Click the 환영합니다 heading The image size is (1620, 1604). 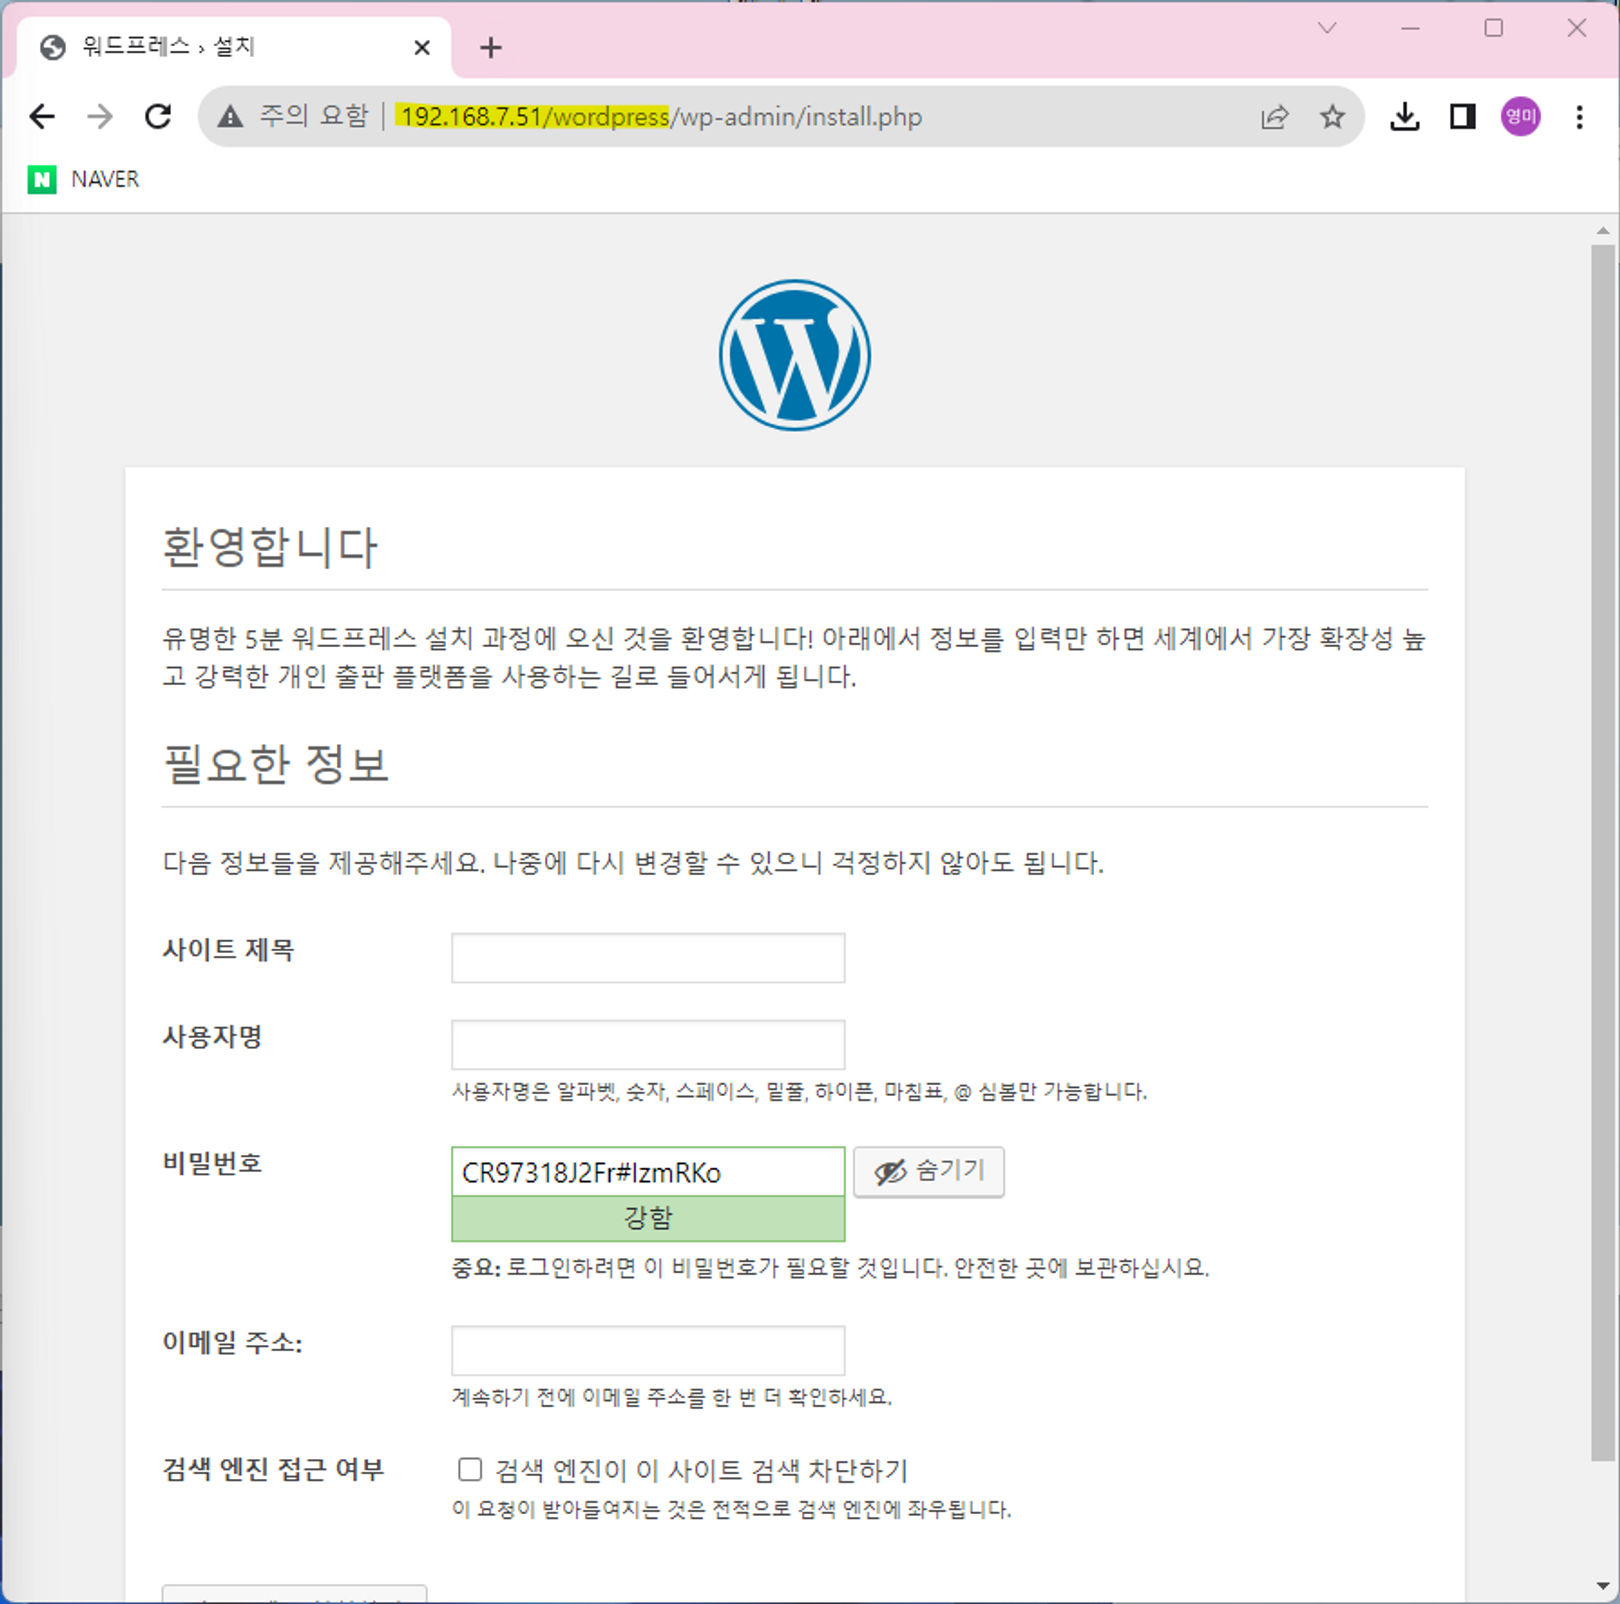270,547
